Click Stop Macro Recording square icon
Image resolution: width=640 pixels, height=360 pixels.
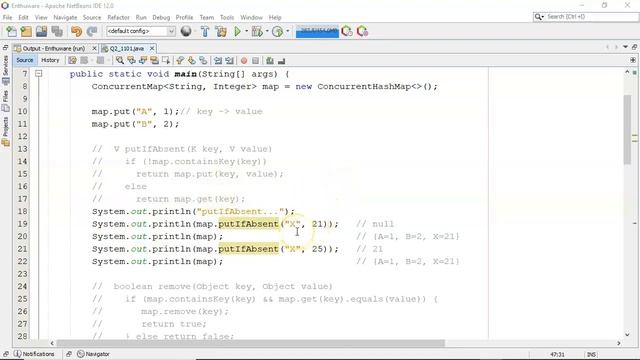point(256,60)
